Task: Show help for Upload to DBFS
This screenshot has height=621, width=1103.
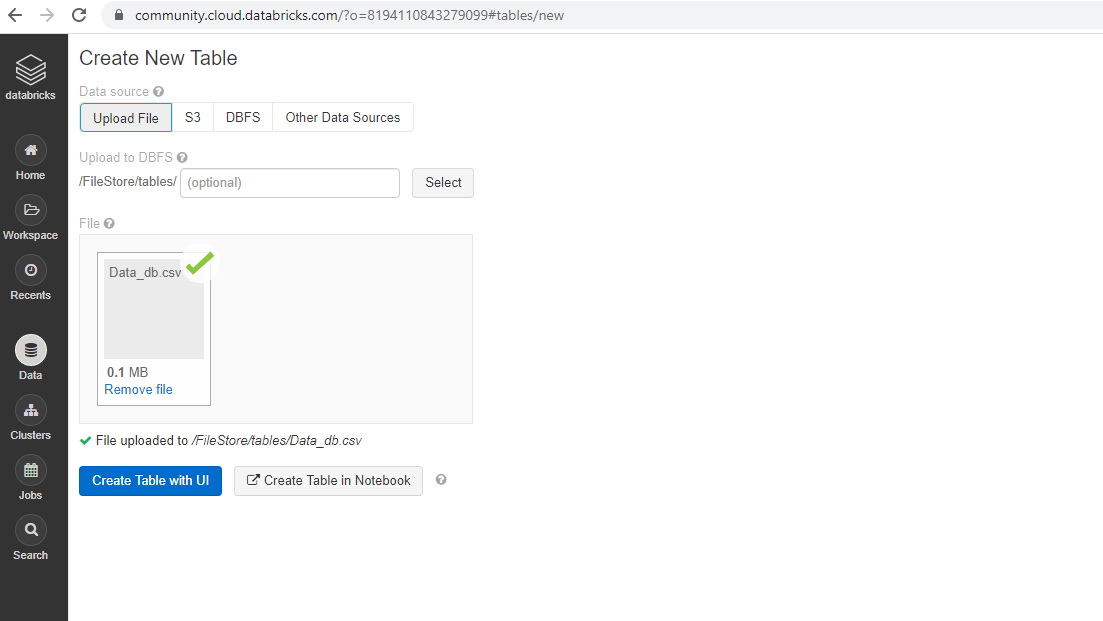Action: 182,158
